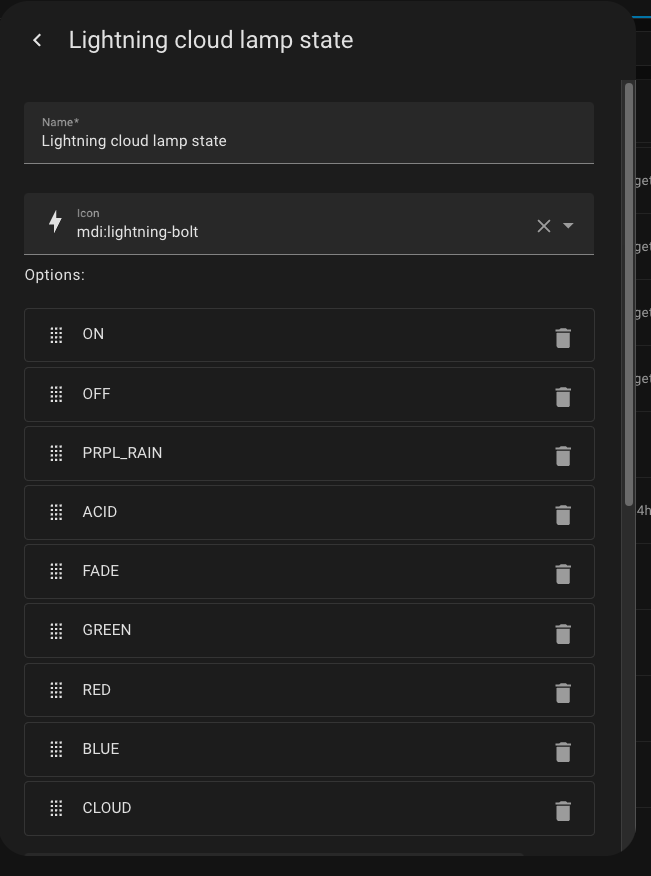
Task: Click the 'Lightning cloud lamp state' dialog title
Action: coord(211,41)
